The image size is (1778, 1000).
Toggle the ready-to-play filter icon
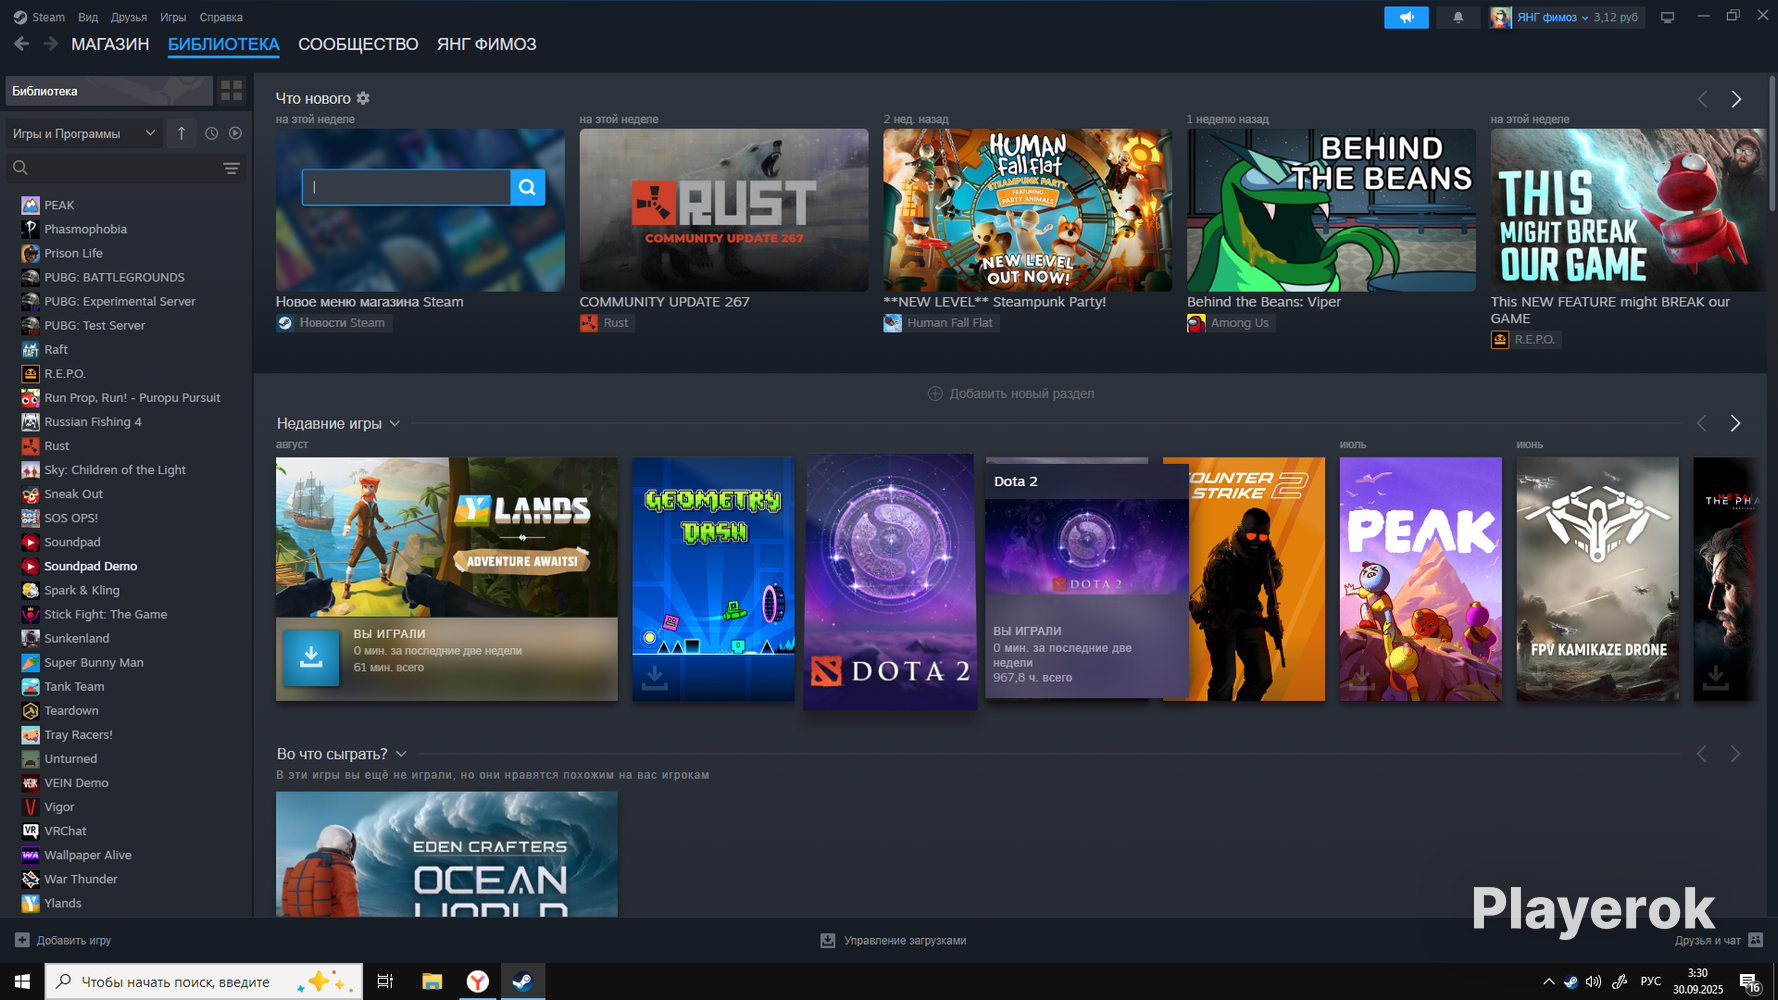tap(235, 133)
